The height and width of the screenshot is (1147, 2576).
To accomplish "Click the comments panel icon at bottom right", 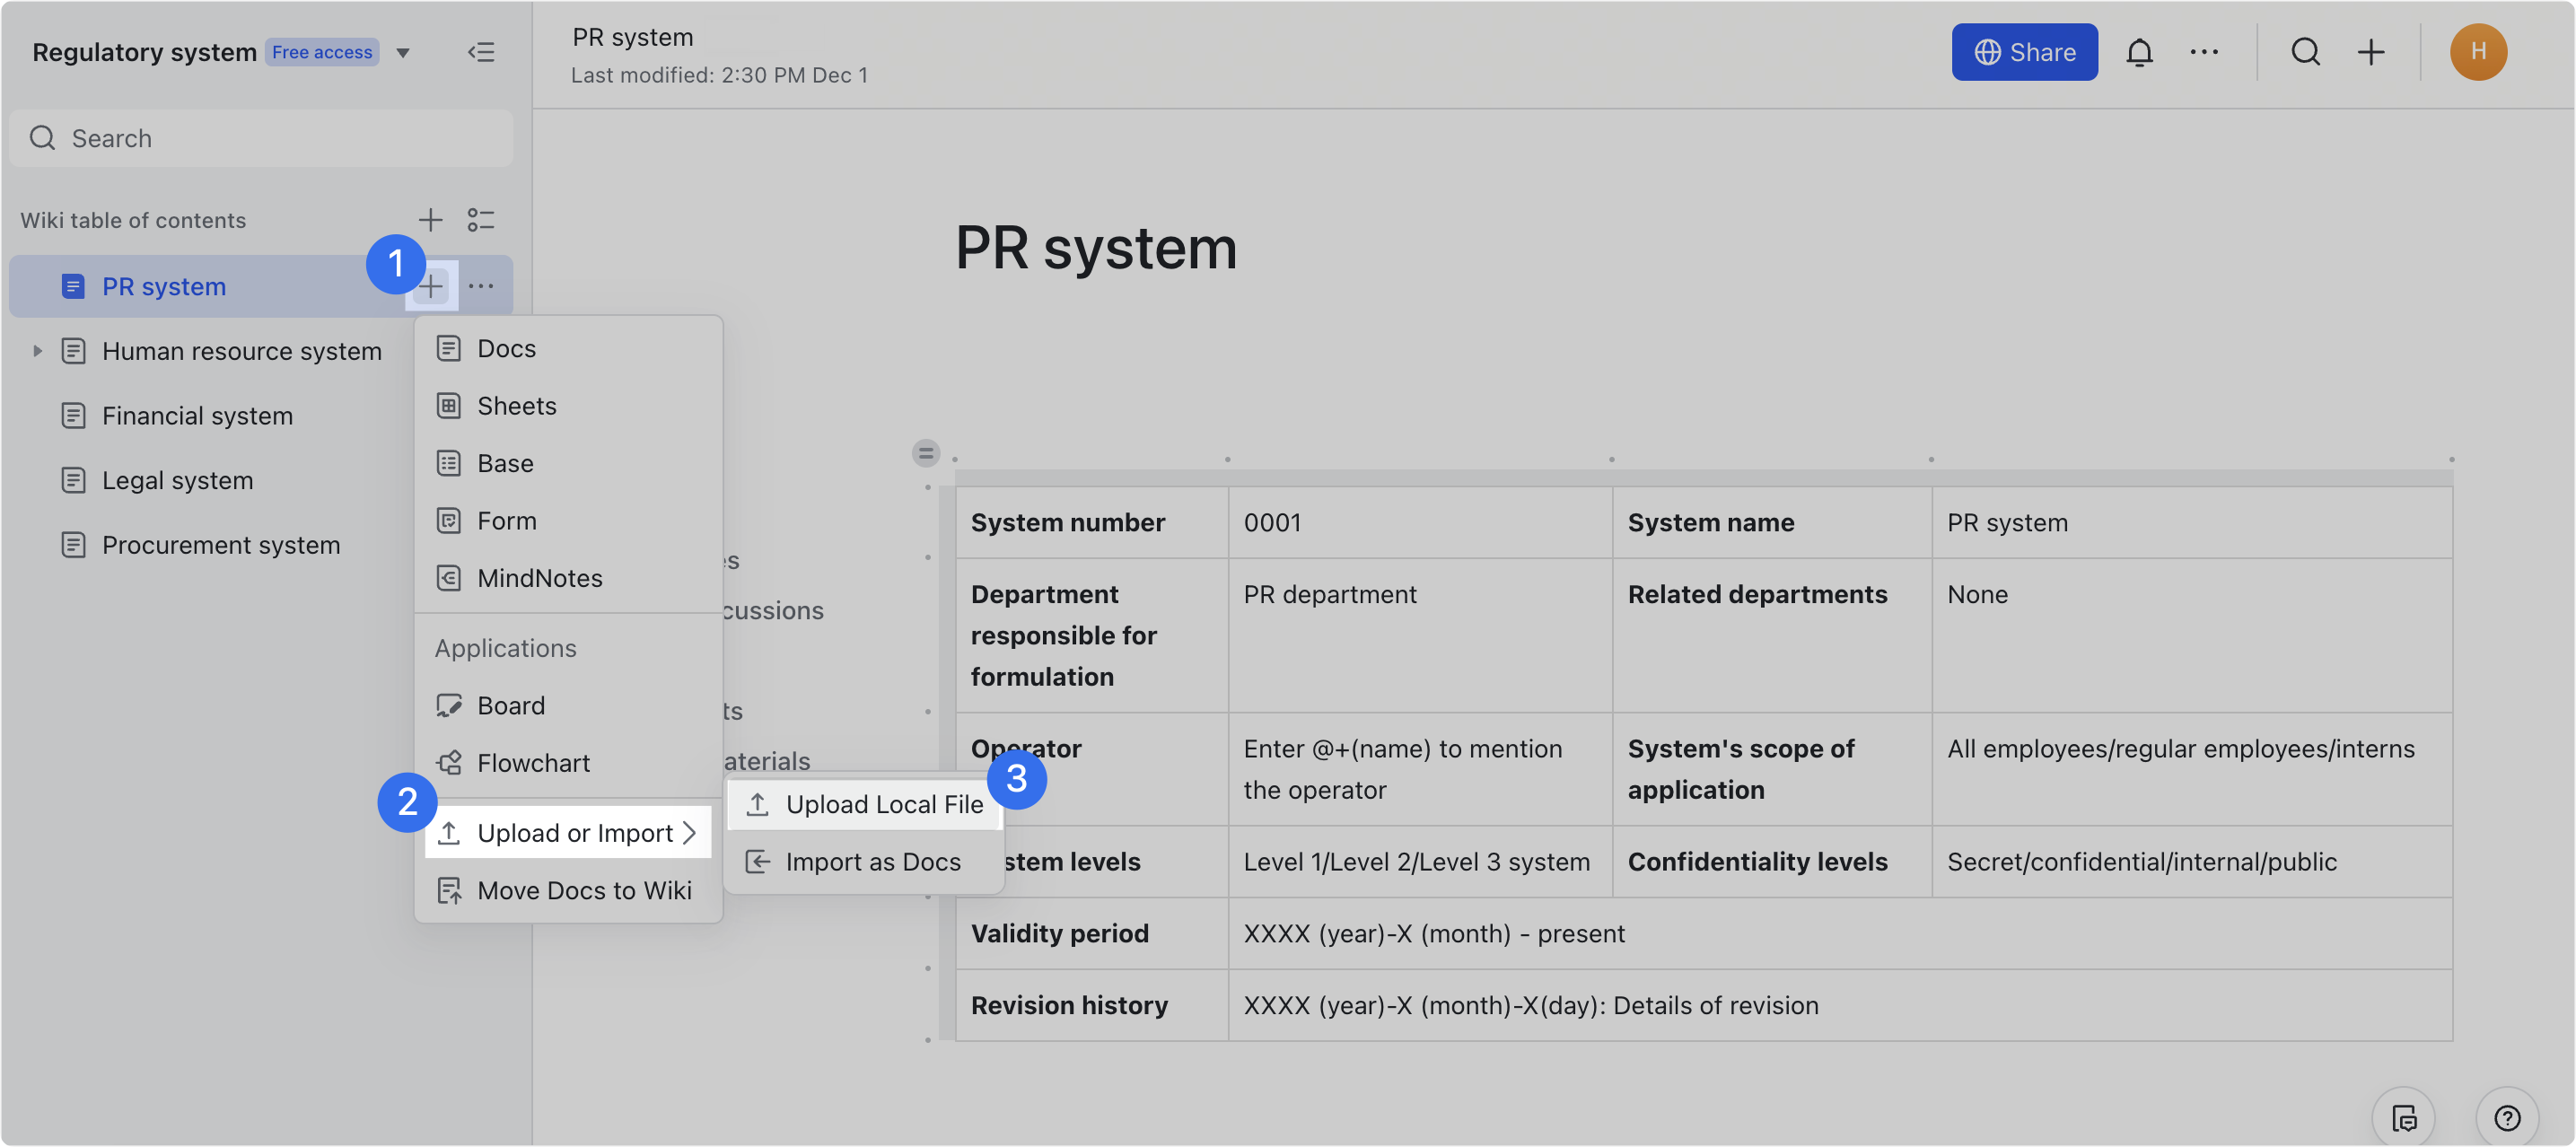I will pos(2403,1117).
